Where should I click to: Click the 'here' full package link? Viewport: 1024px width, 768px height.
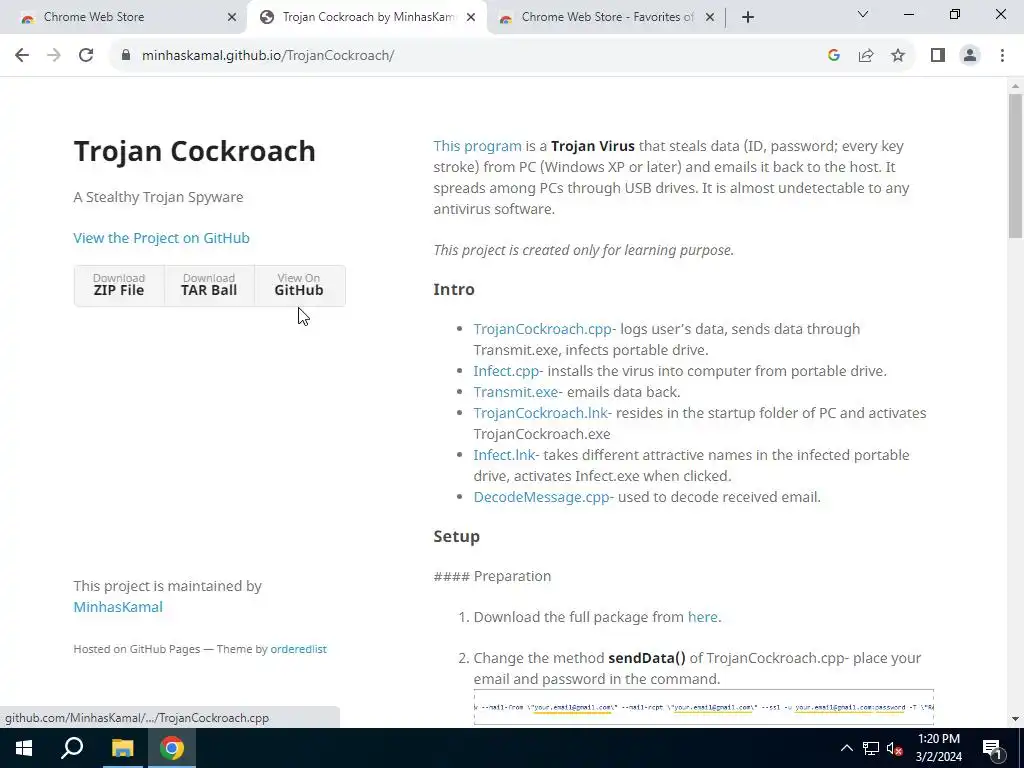pos(703,617)
